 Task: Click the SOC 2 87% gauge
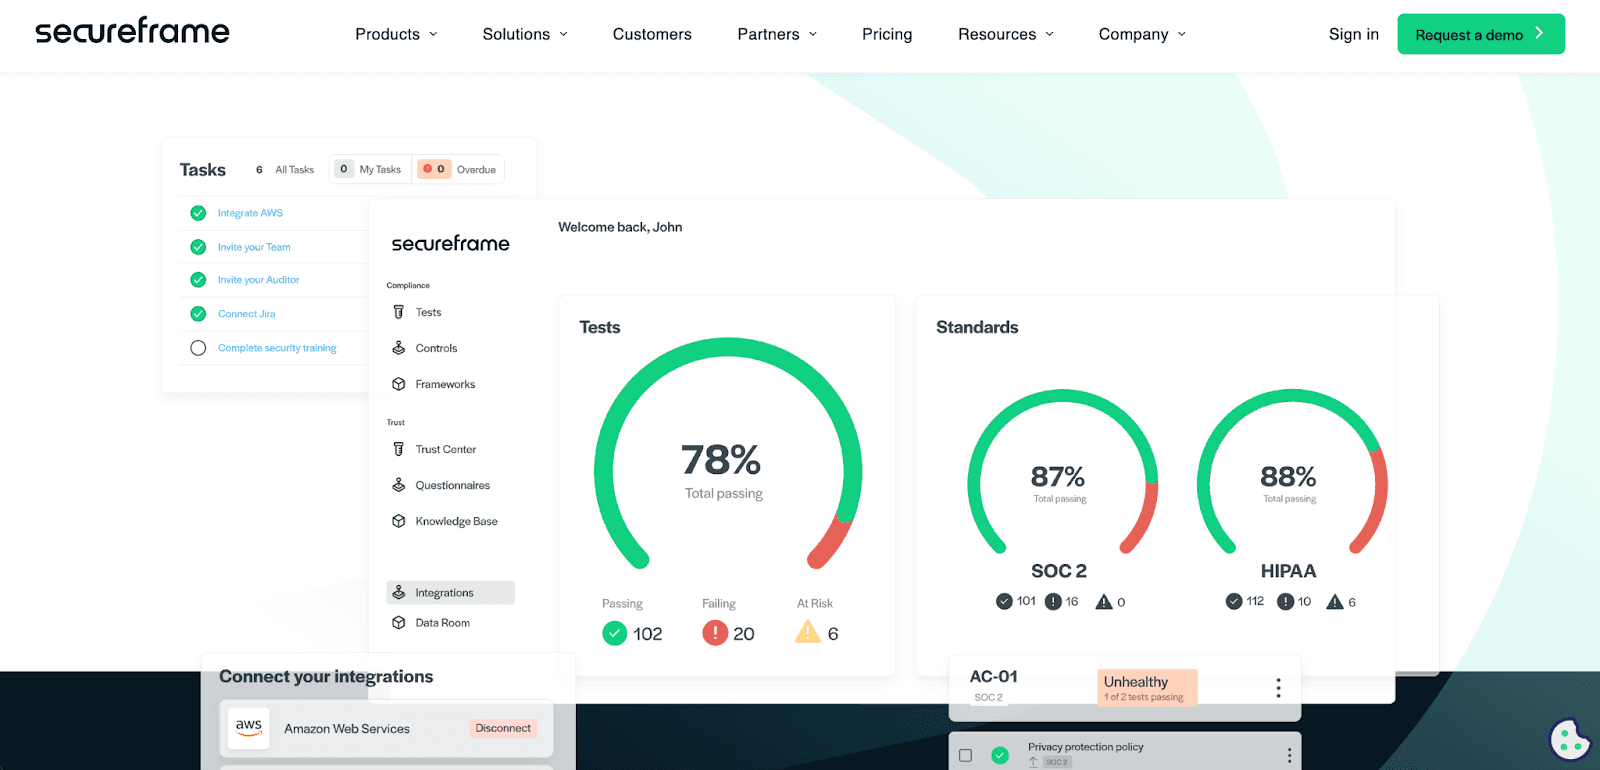click(x=1062, y=471)
